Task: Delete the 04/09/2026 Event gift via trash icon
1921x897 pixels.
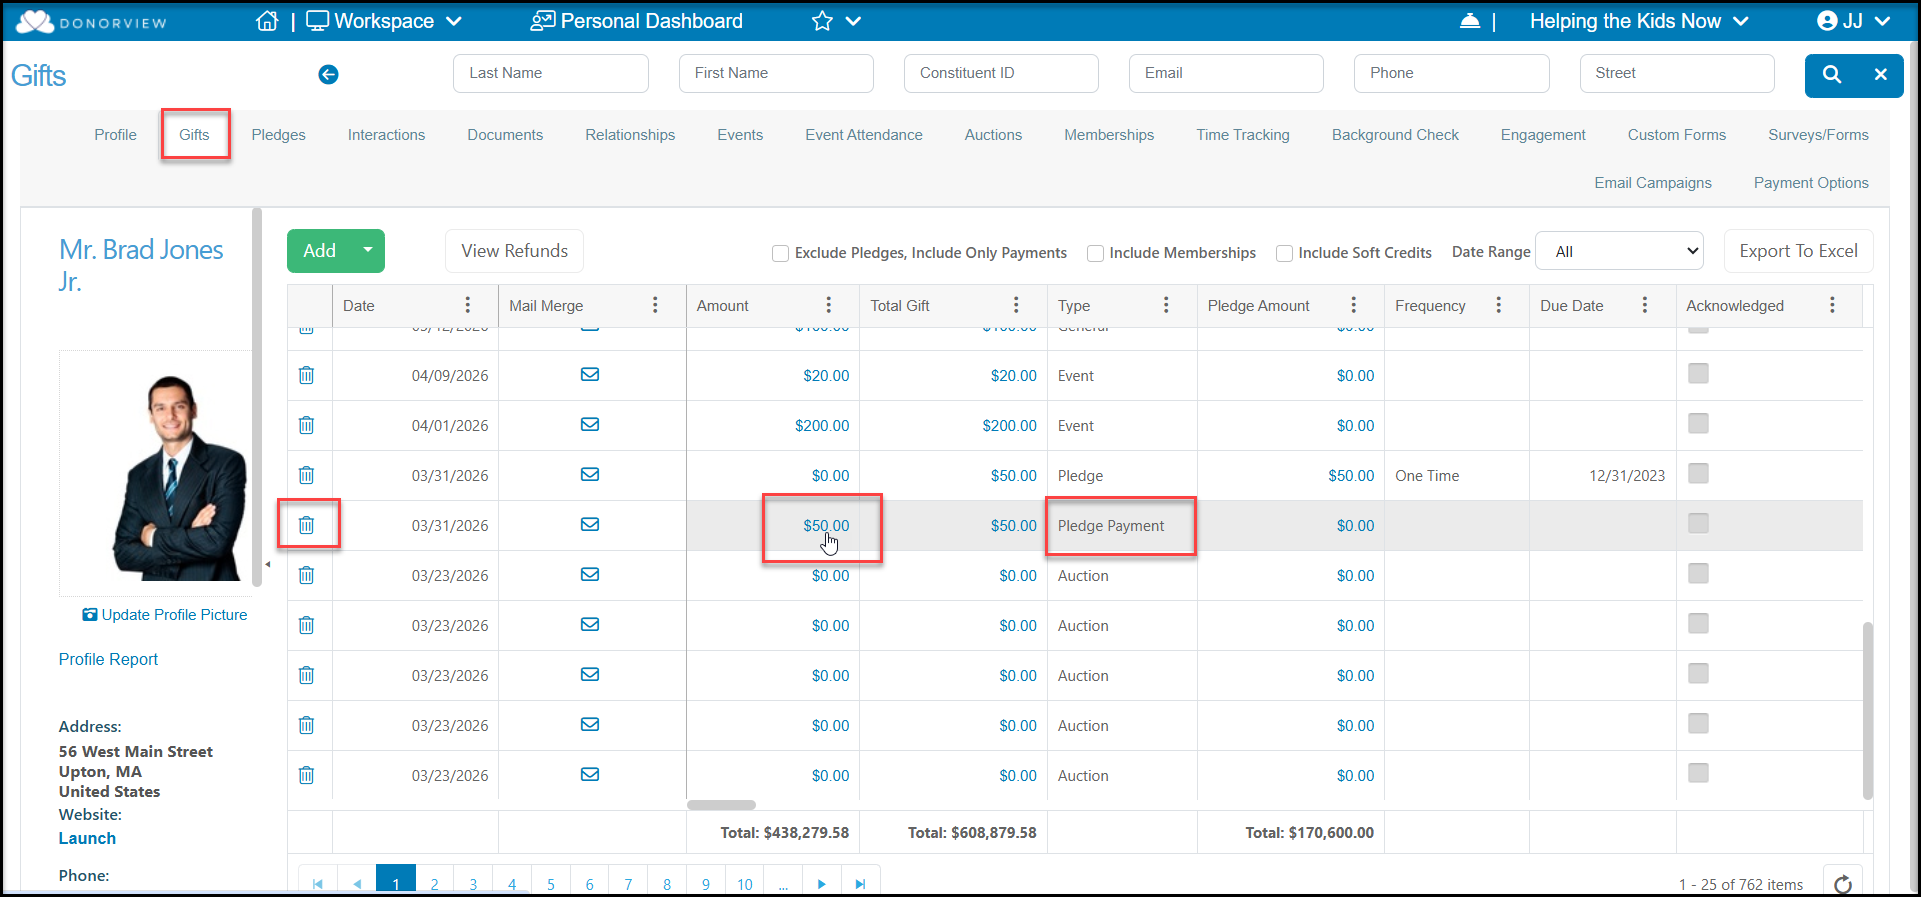Action: [307, 375]
